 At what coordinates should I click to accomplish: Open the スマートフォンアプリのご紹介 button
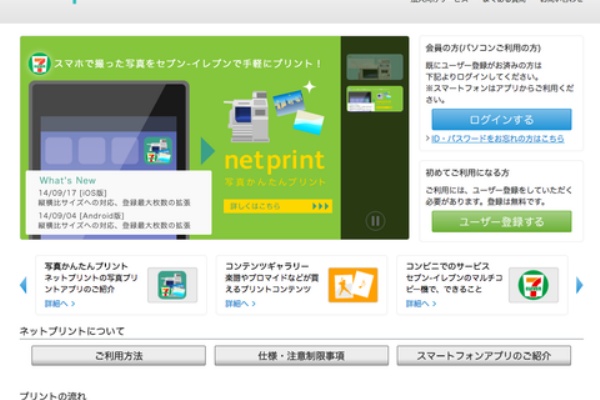(x=483, y=355)
